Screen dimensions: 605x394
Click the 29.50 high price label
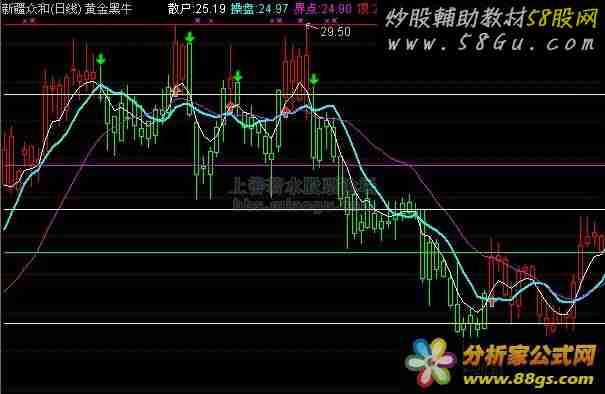(335, 32)
